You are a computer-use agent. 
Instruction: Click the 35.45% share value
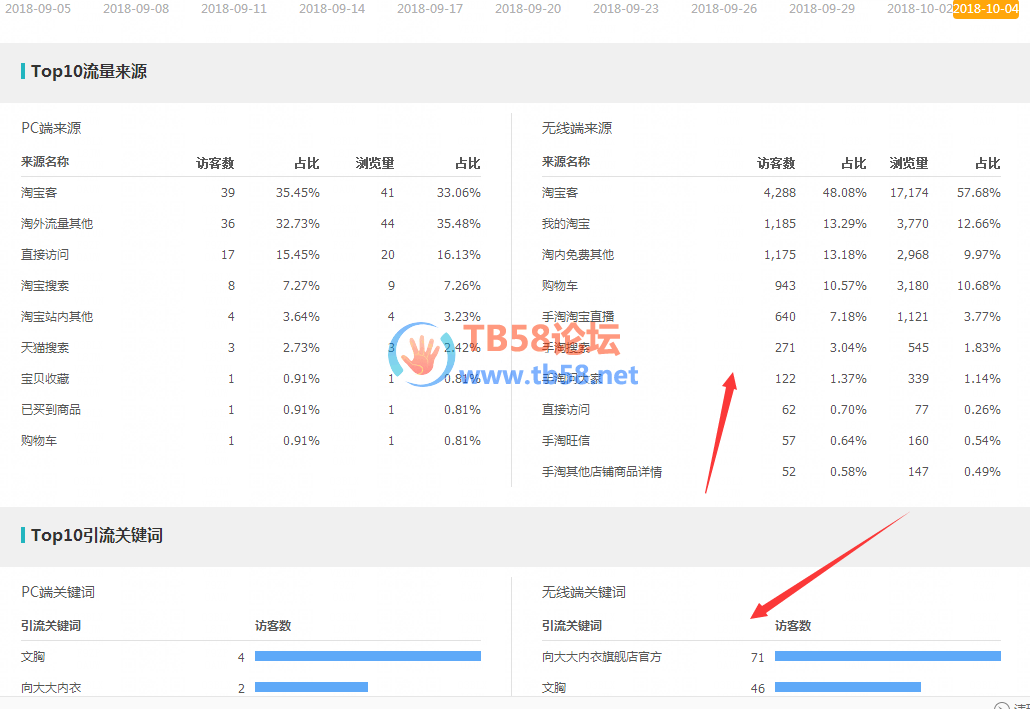point(298,193)
